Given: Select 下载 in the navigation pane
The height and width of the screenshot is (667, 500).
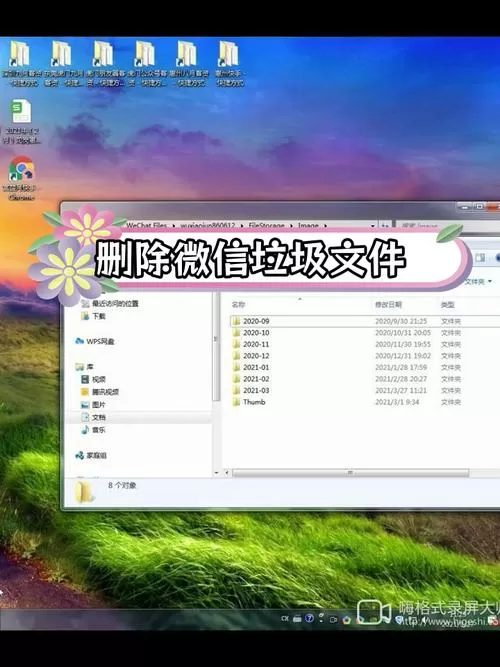Looking at the screenshot, I should (x=94, y=316).
